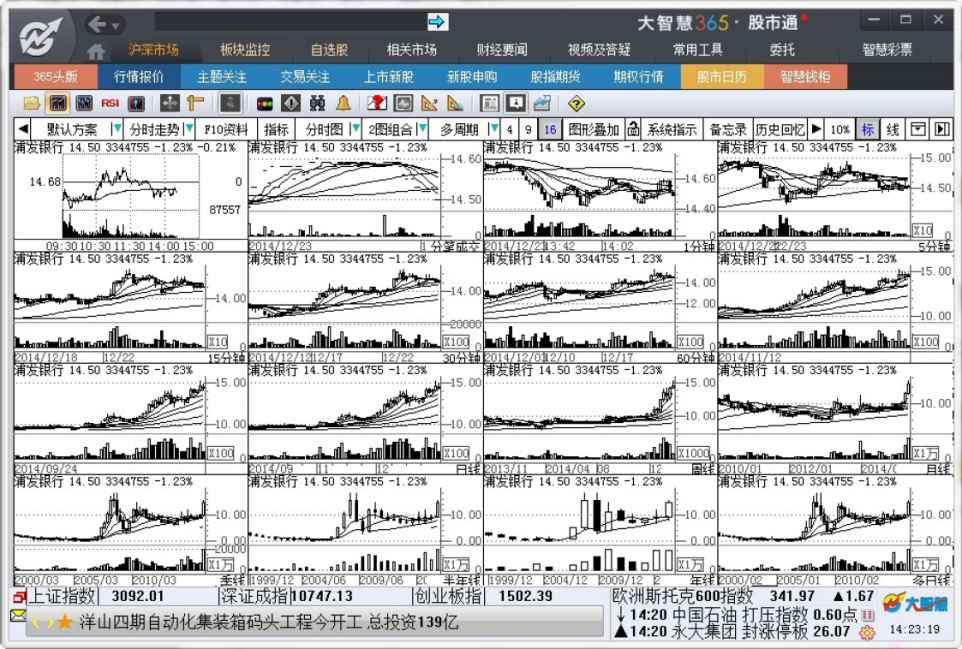The image size is (962, 649).
Task: Expand the 多周期 dropdown arrow
Action: click(493, 129)
